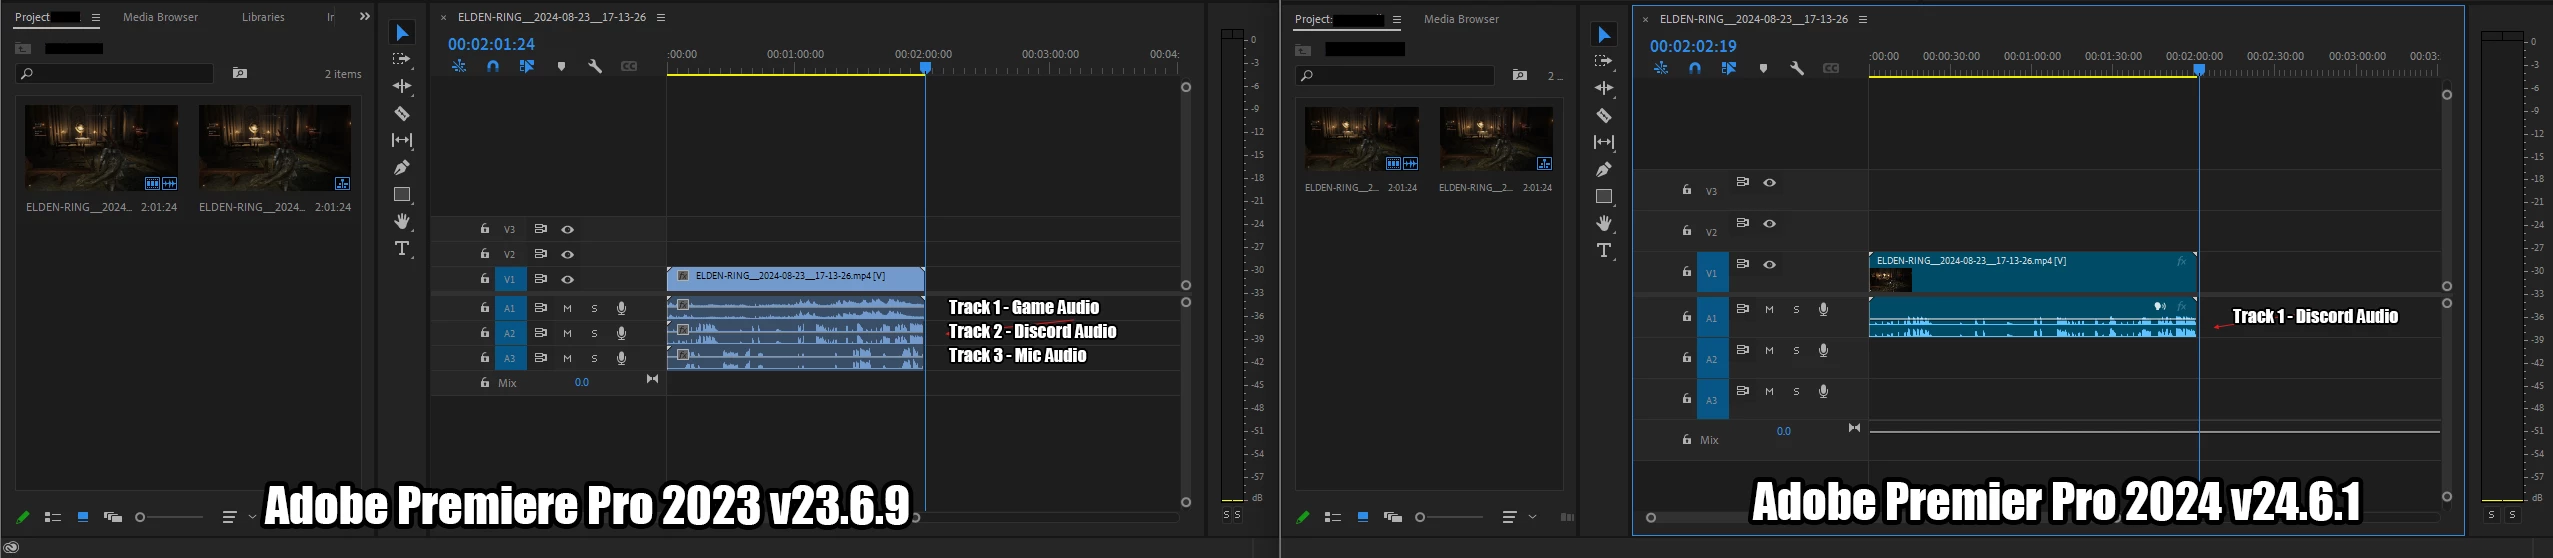Open the Project panel menu, 2024 window

click(x=1397, y=19)
